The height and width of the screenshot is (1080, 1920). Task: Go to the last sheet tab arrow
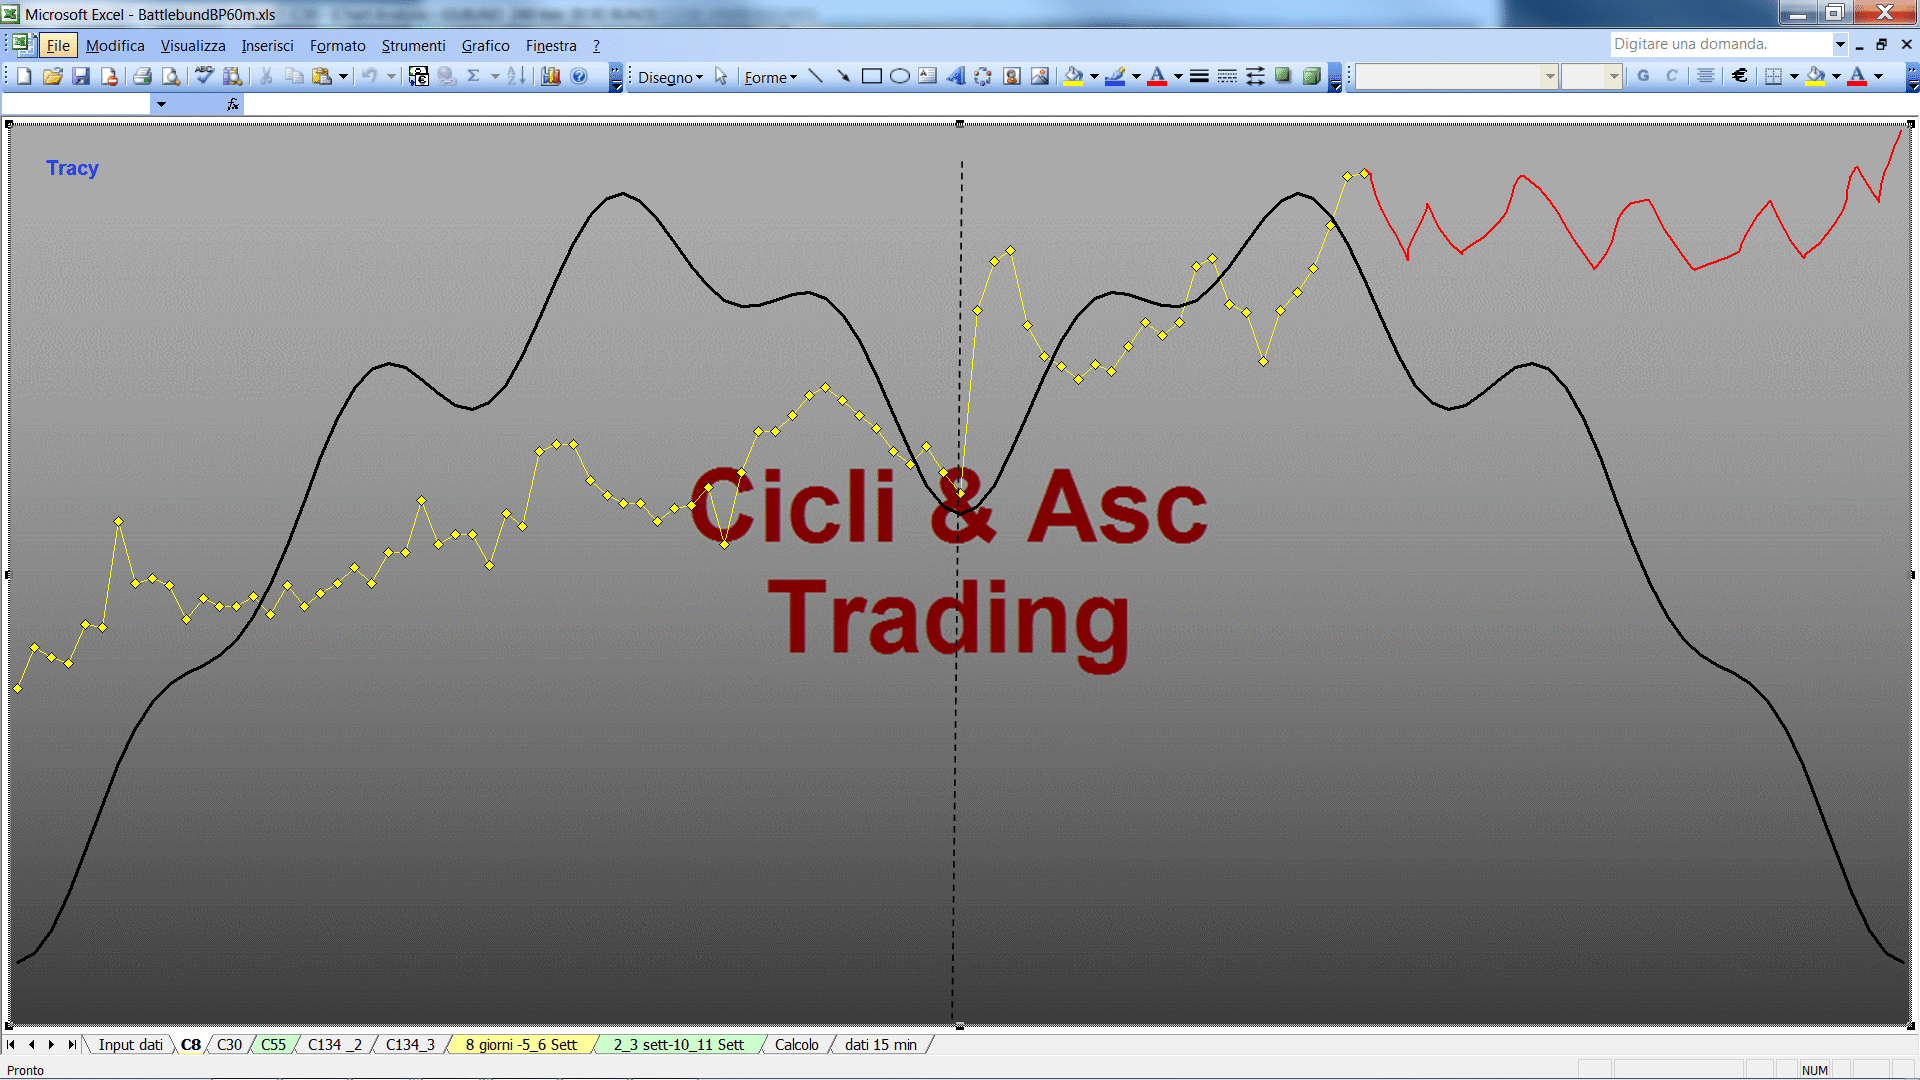tap(72, 1044)
